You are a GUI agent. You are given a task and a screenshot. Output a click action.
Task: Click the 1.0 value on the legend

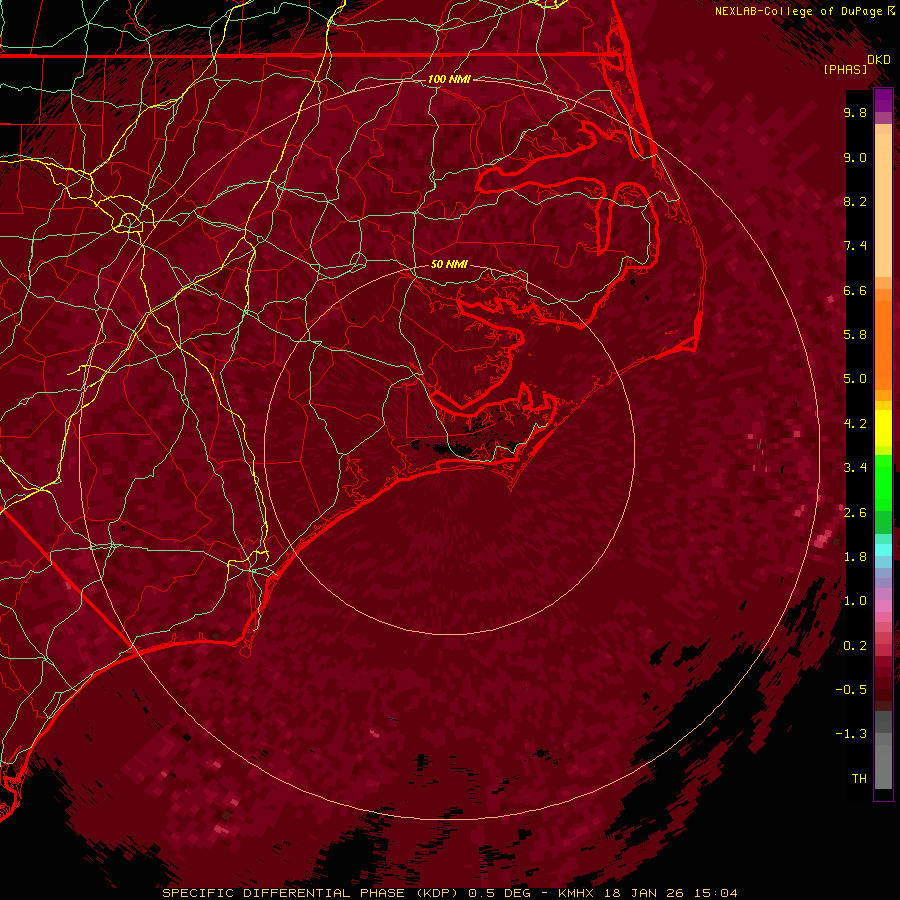(855, 601)
